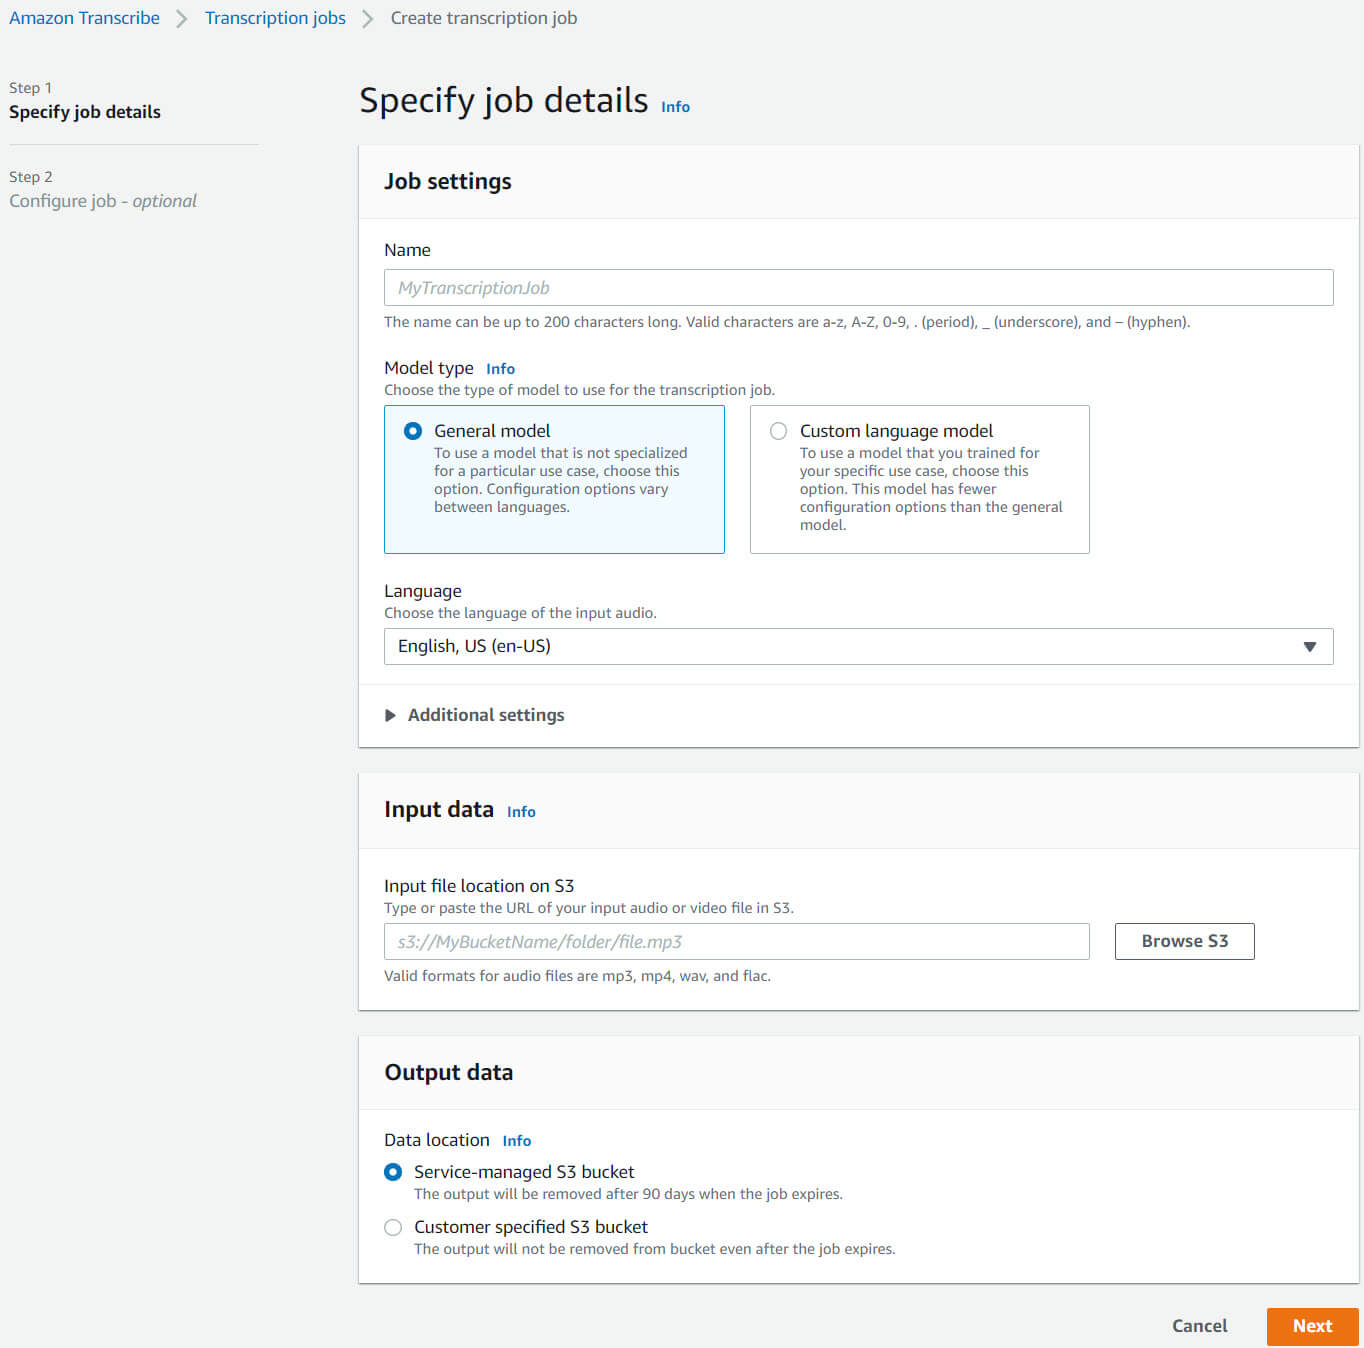Open the Model type Info link

(500, 369)
